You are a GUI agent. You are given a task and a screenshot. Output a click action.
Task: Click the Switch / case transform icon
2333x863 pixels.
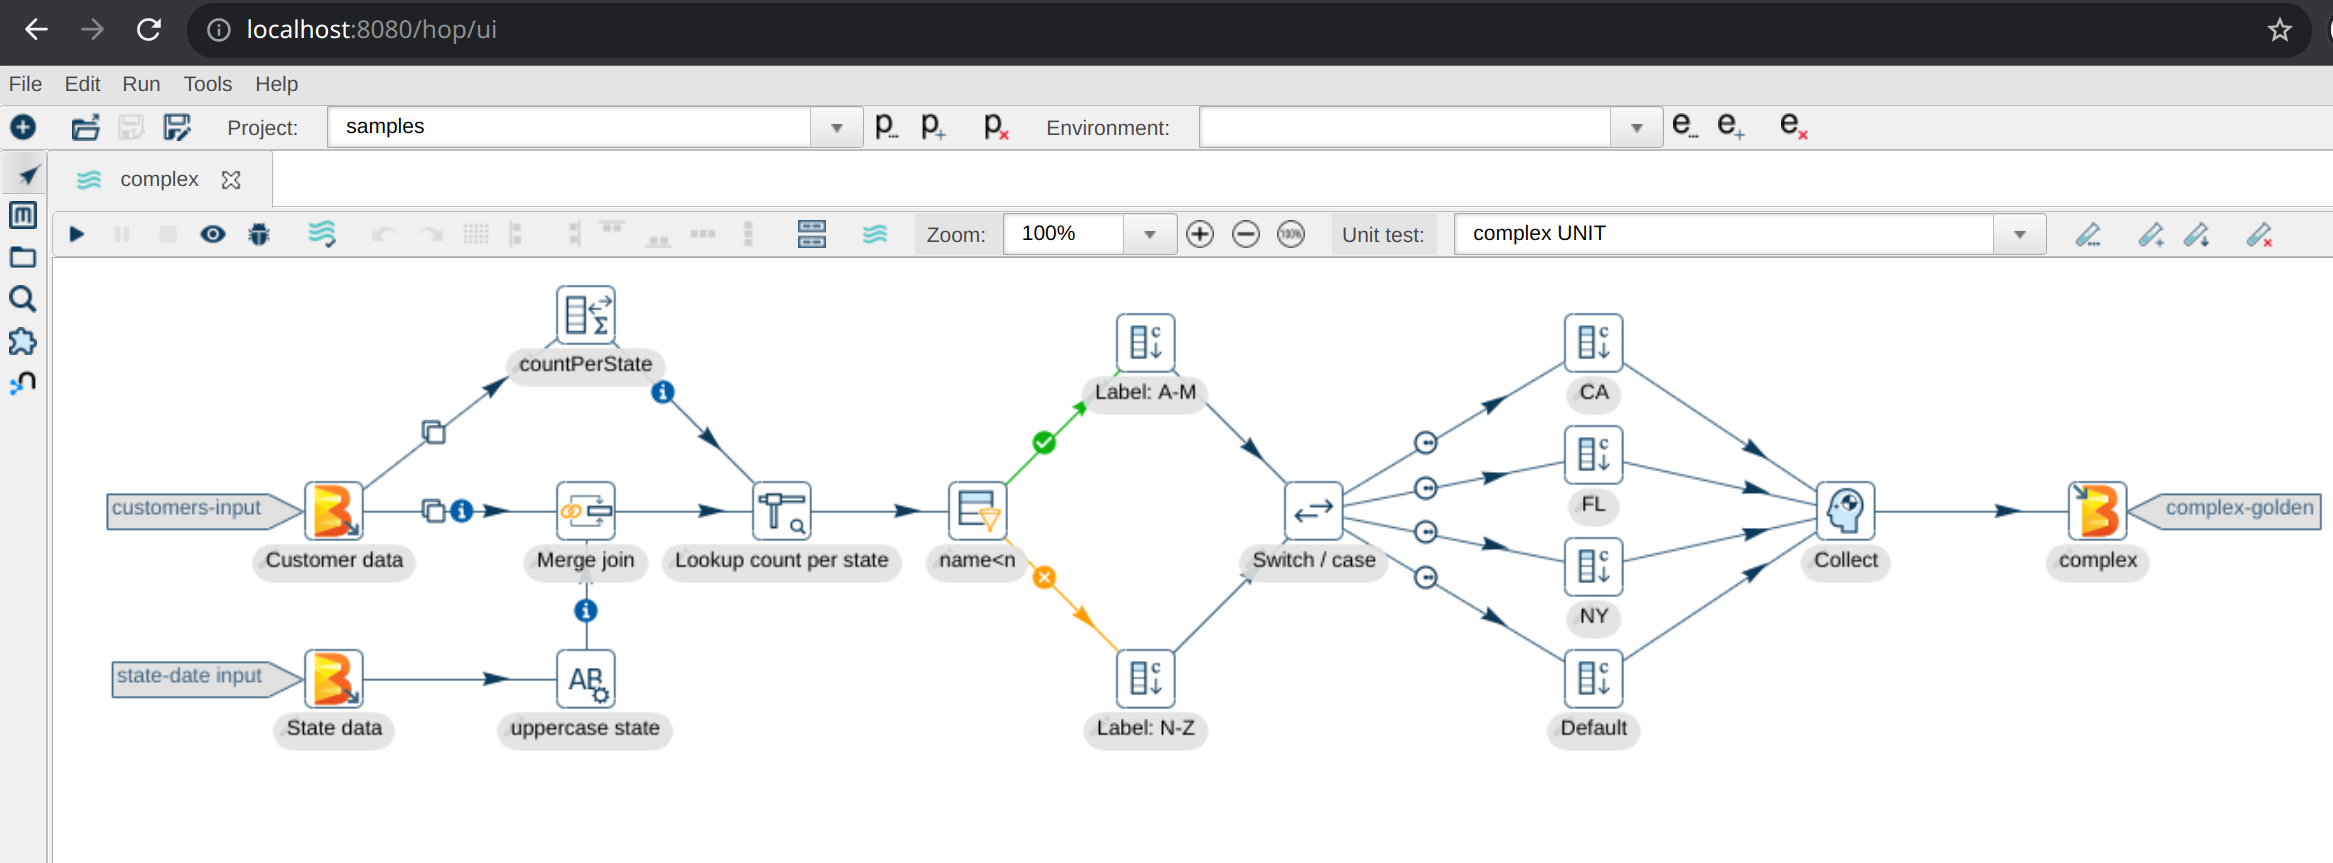(1313, 511)
